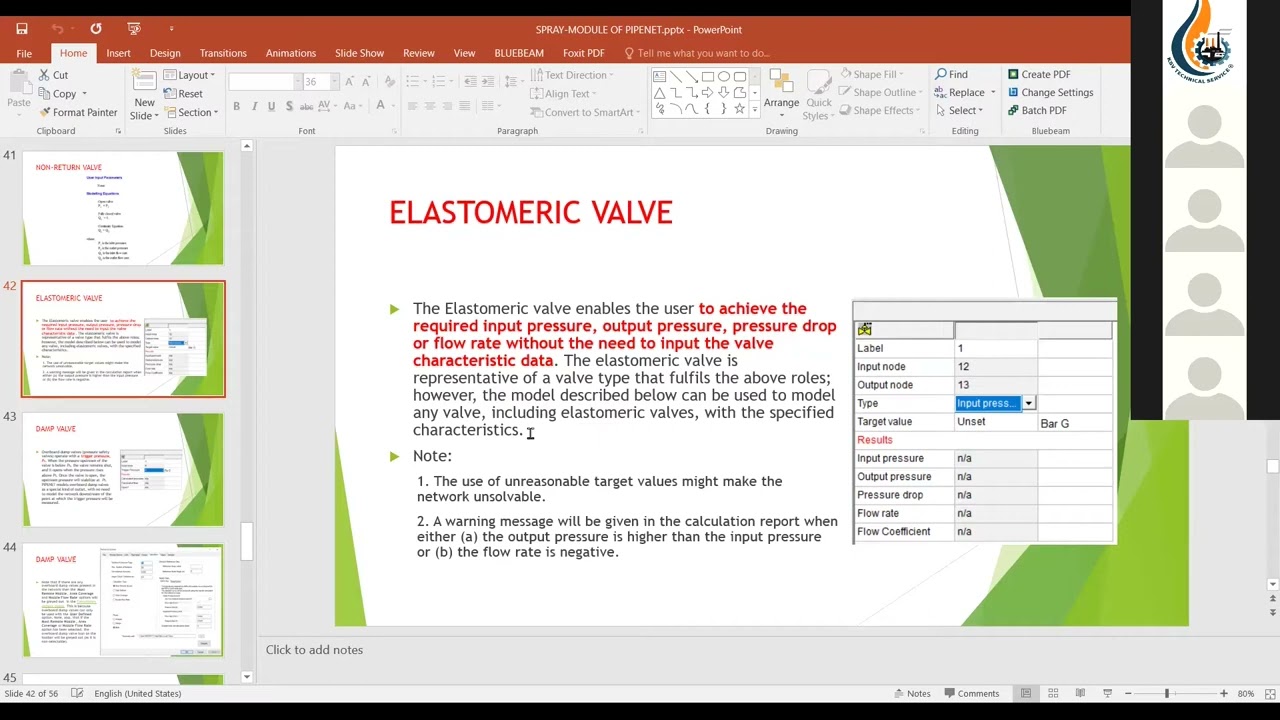The width and height of the screenshot is (1280, 720).
Task: Click the Paste clipboard icon
Action: (x=18, y=82)
